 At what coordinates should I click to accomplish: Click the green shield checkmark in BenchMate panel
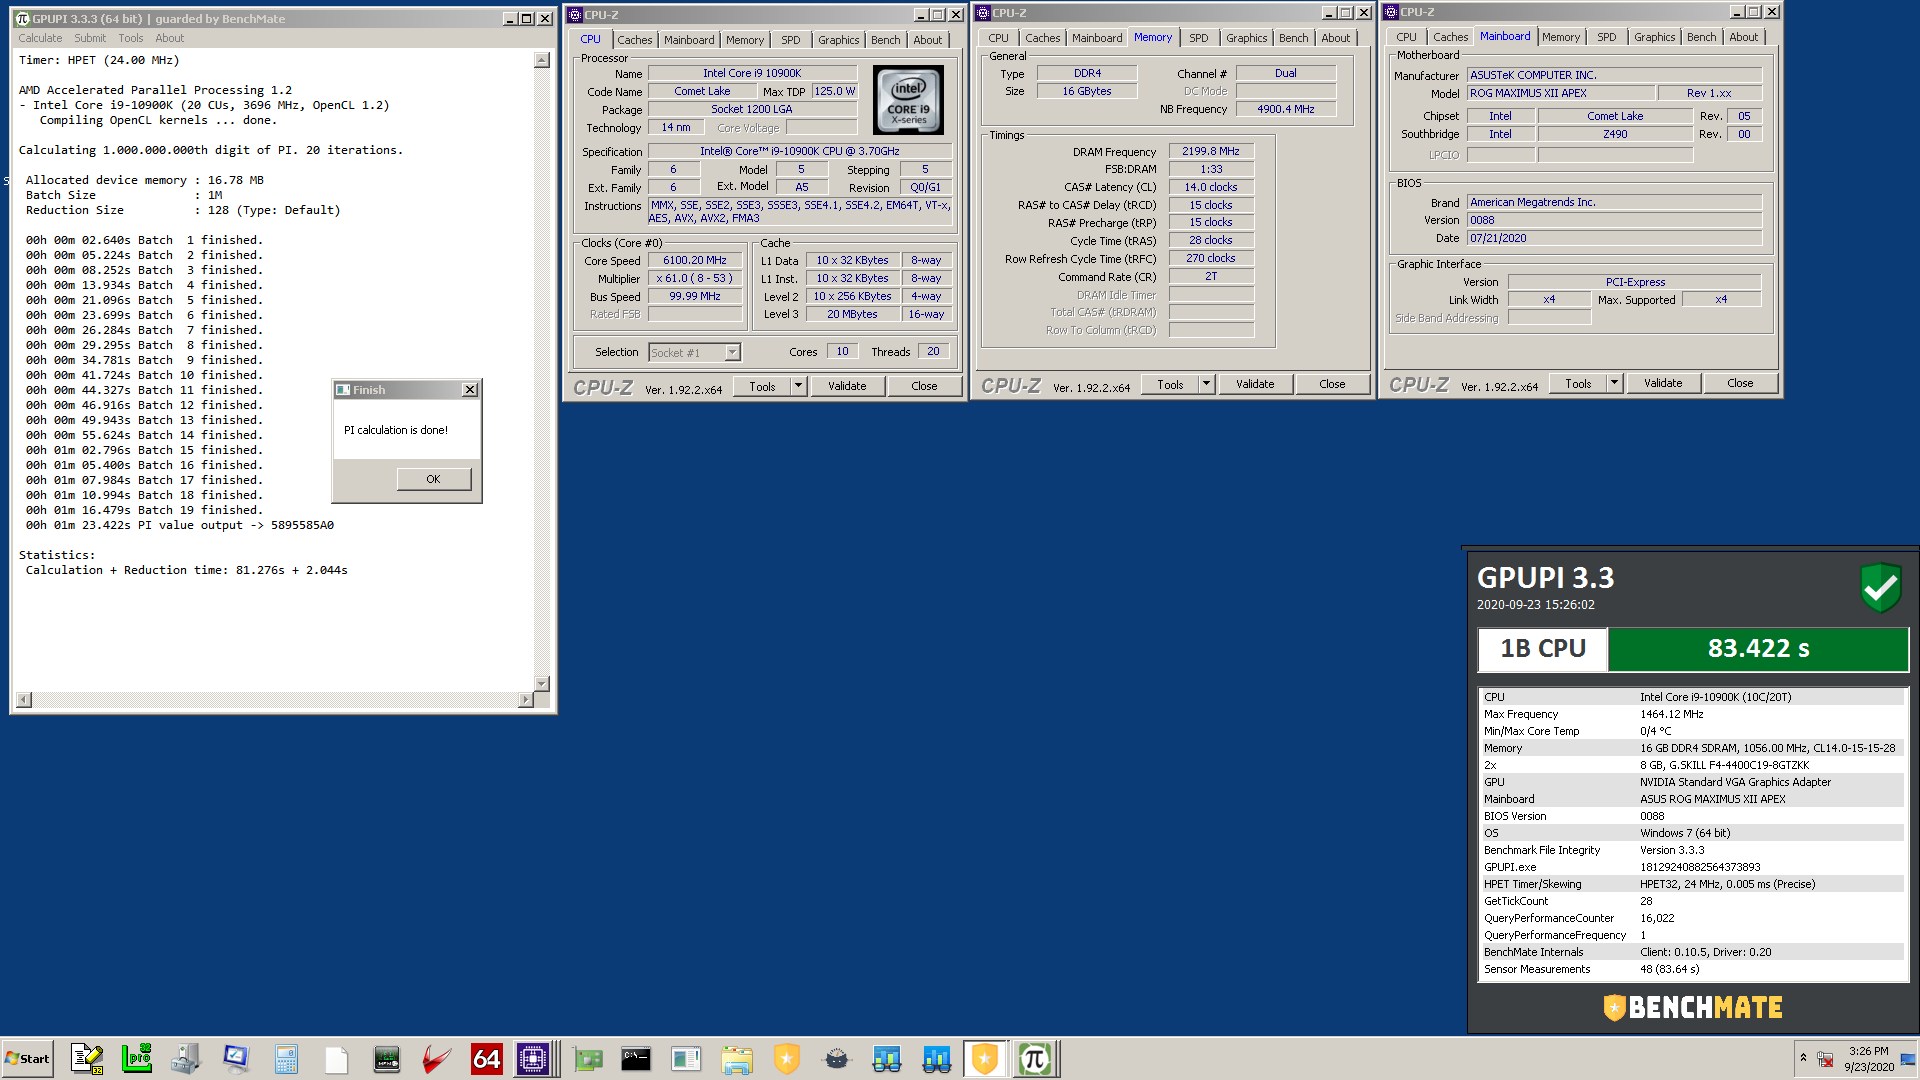click(1880, 586)
